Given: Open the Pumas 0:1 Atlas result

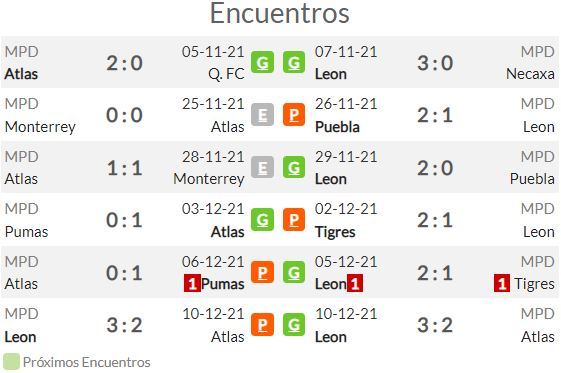Looking at the screenshot, I should pyautogui.click(x=124, y=220).
